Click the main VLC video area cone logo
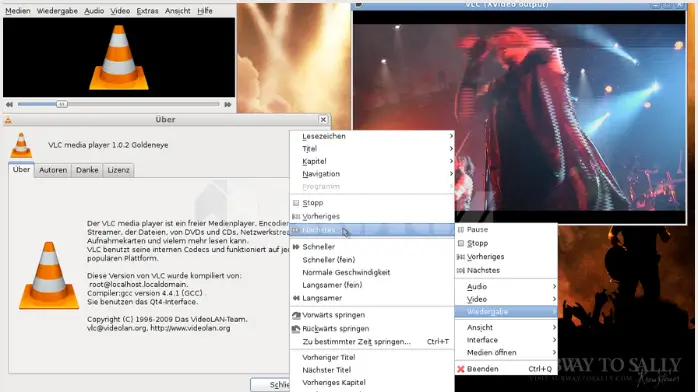This screenshot has width=698, height=392. click(118, 57)
